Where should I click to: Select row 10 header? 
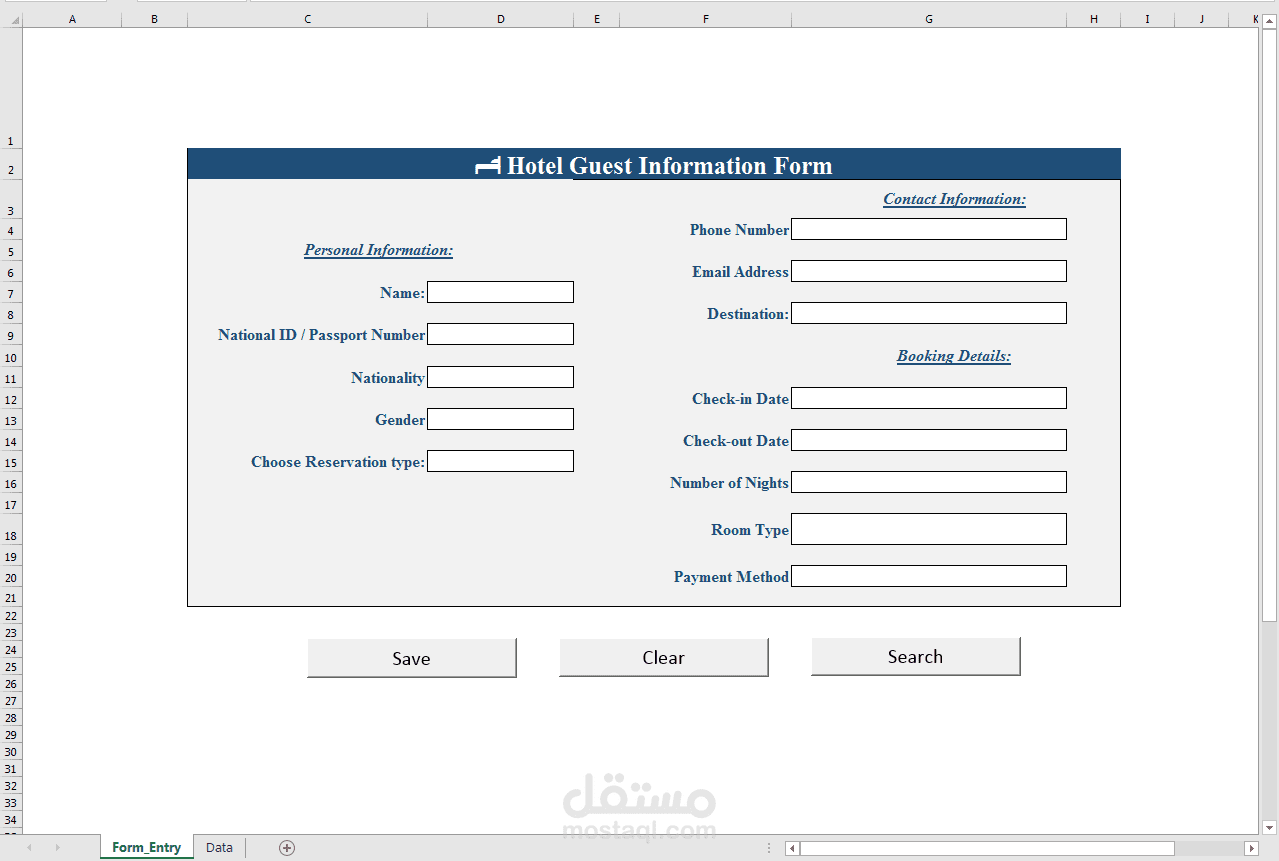pyautogui.click(x=10, y=358)
